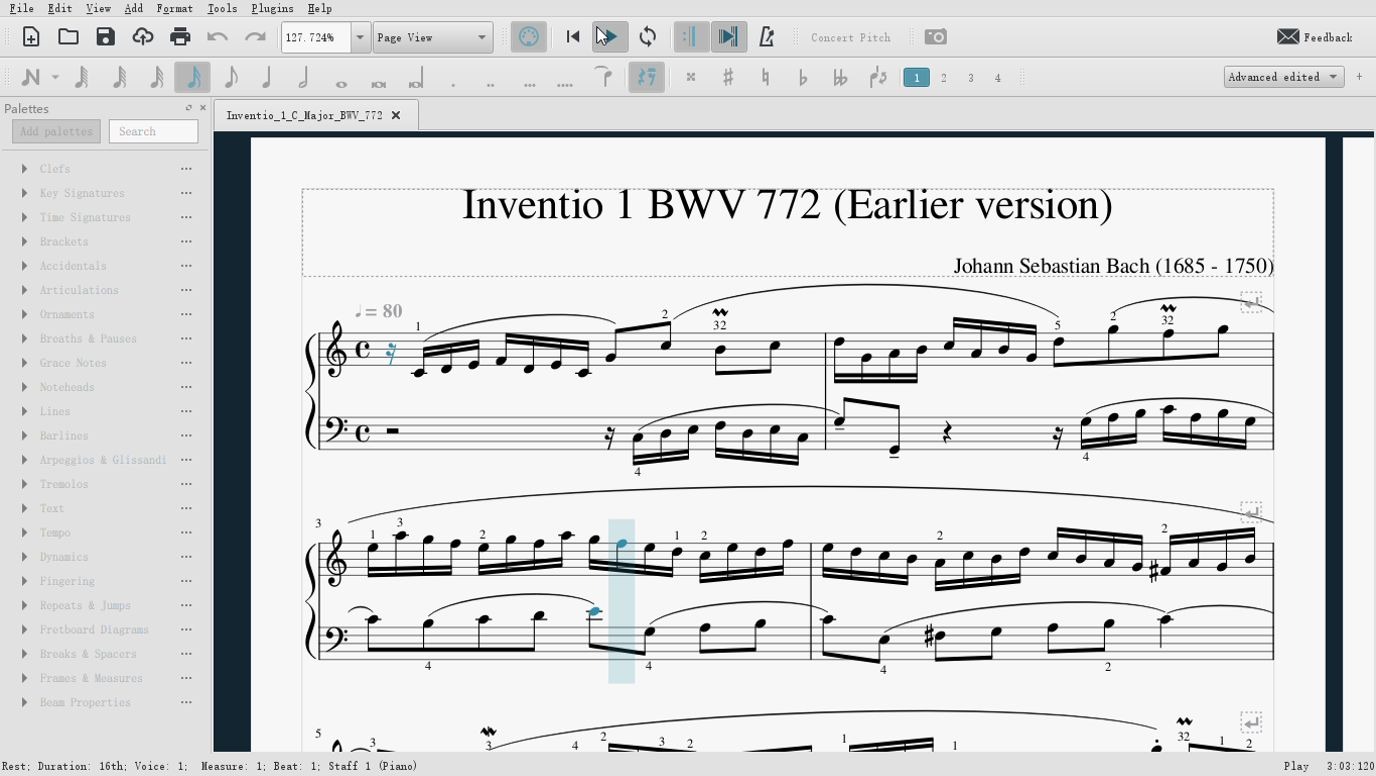Open a score file with folder icon
Image resolution: width=1376 pixels, height=776 pixels.
(x=68, y=37)
